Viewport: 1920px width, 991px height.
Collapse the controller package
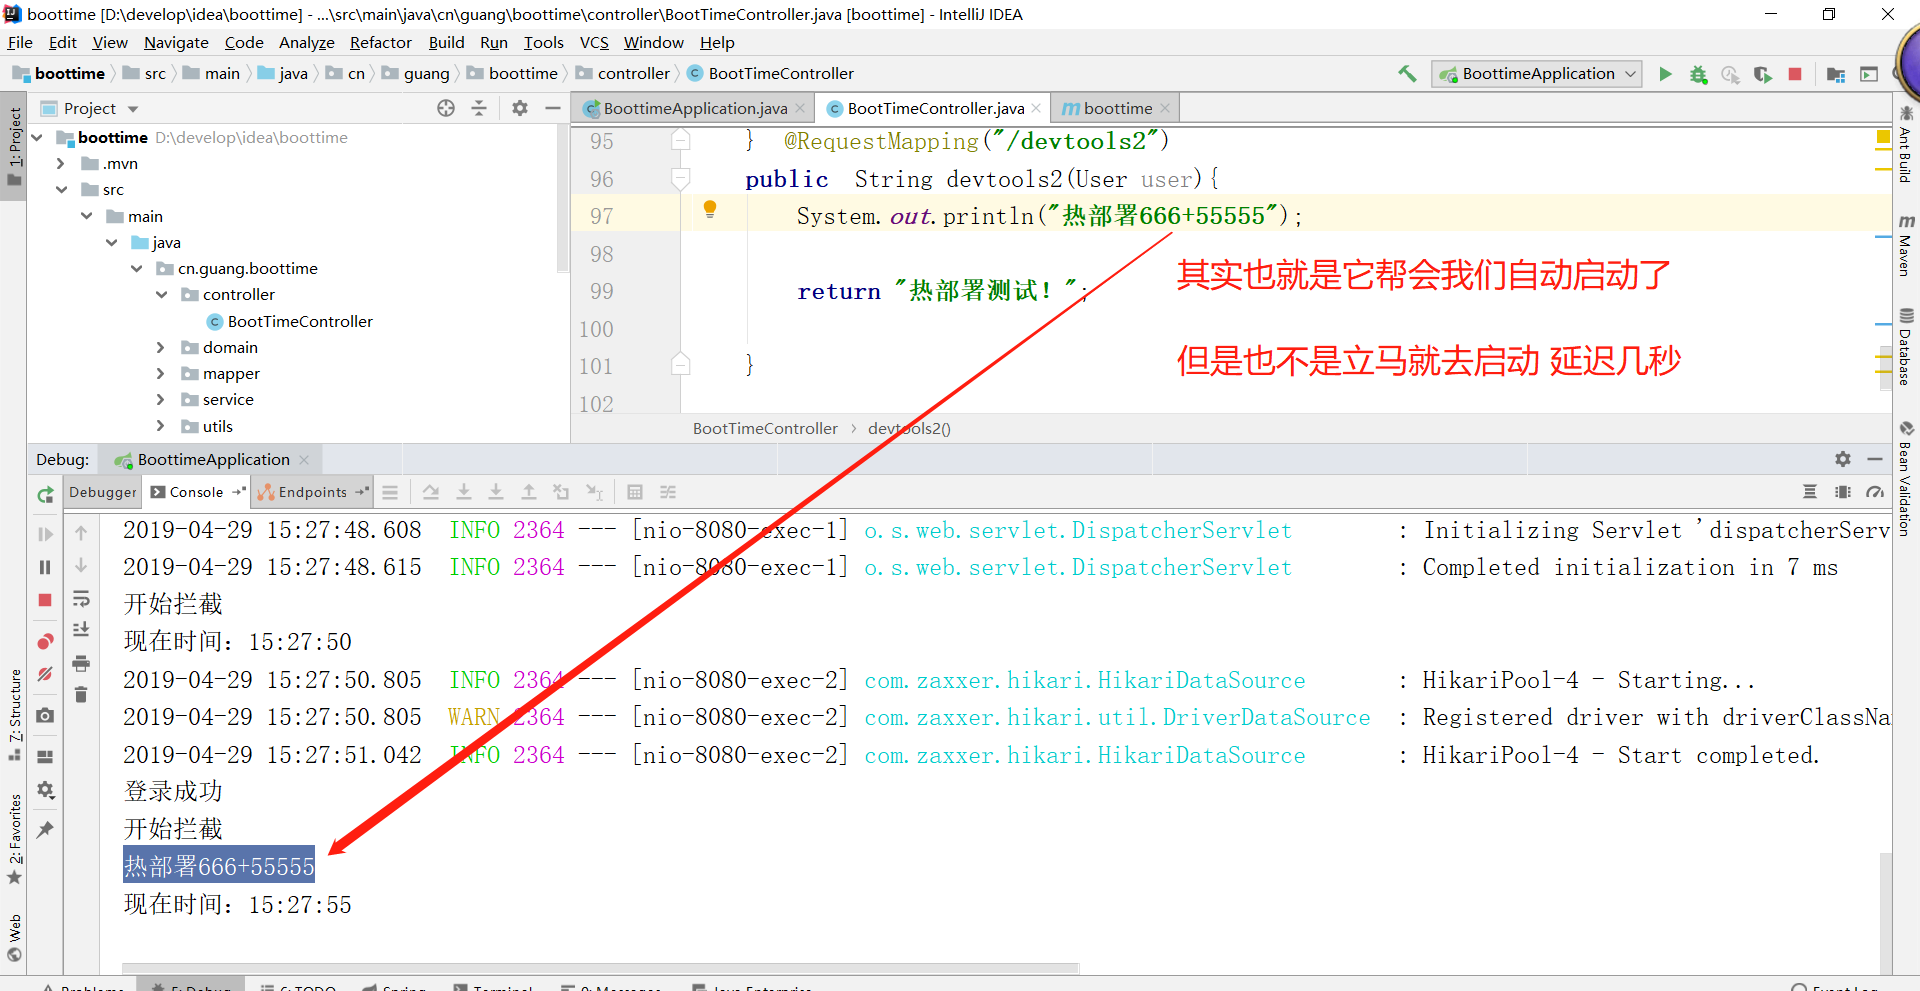click(161, 295)
